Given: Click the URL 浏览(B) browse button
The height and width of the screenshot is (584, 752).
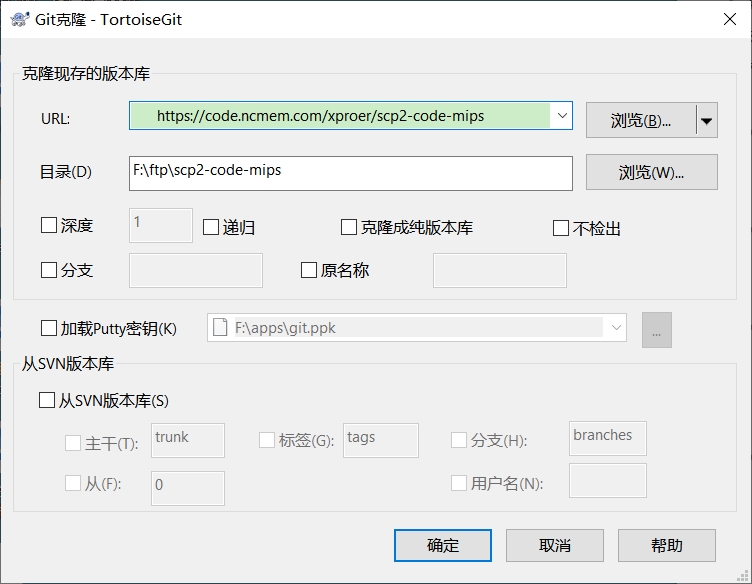Looking at the screenshot, I should pos(640,121).
